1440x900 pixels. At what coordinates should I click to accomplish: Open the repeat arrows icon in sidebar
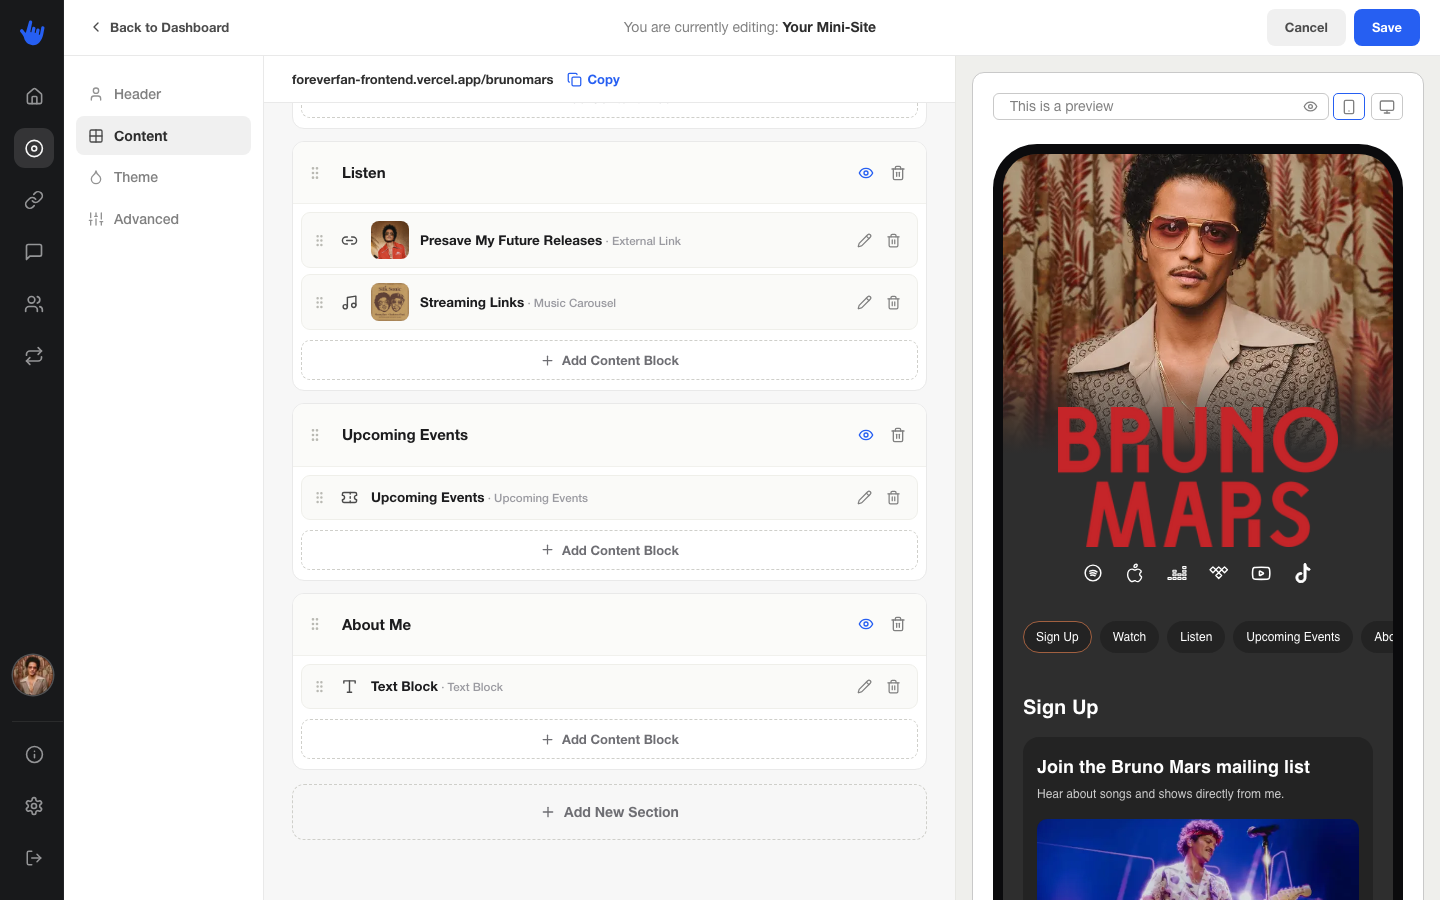point(34,356)
